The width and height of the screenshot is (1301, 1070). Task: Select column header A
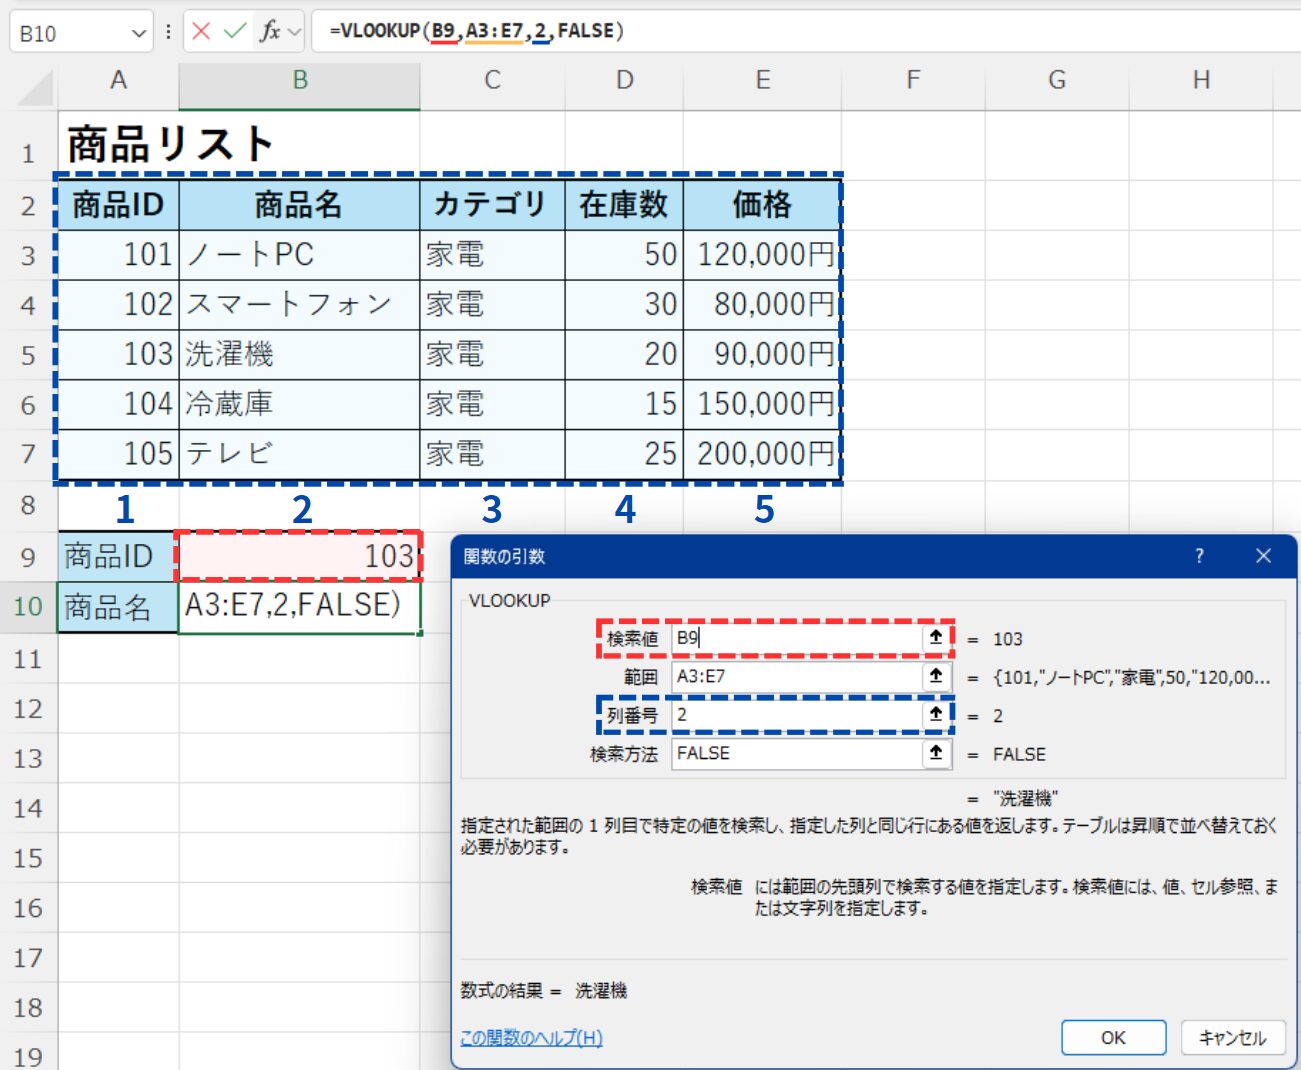tap(119, 80)
